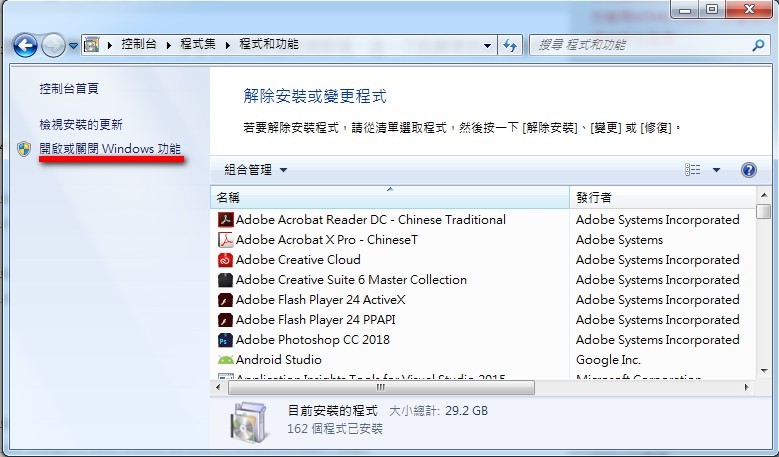Click horizontal scrollbar right arrow
Screen dimensions: 779x457
click(x=747, y=387)
